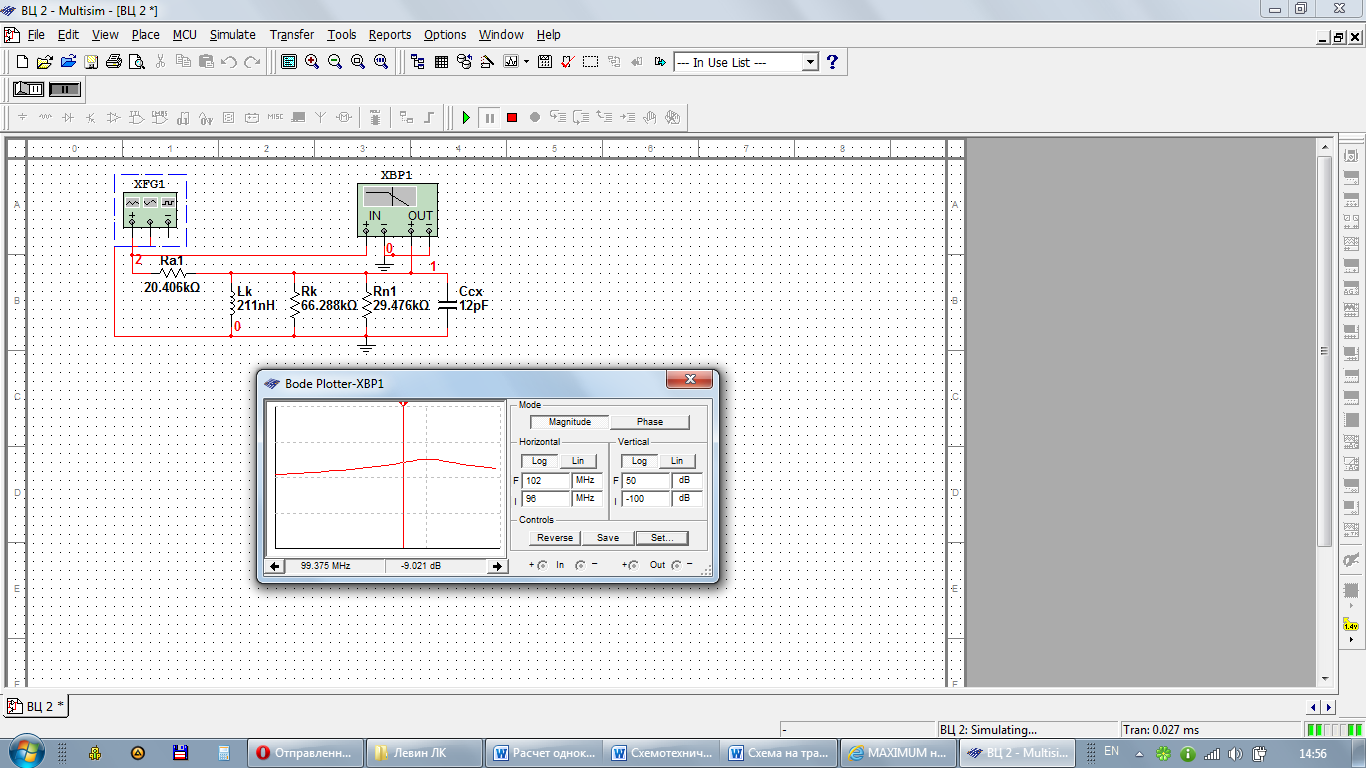Edit Horizontal initial frequency field 96

546,498
